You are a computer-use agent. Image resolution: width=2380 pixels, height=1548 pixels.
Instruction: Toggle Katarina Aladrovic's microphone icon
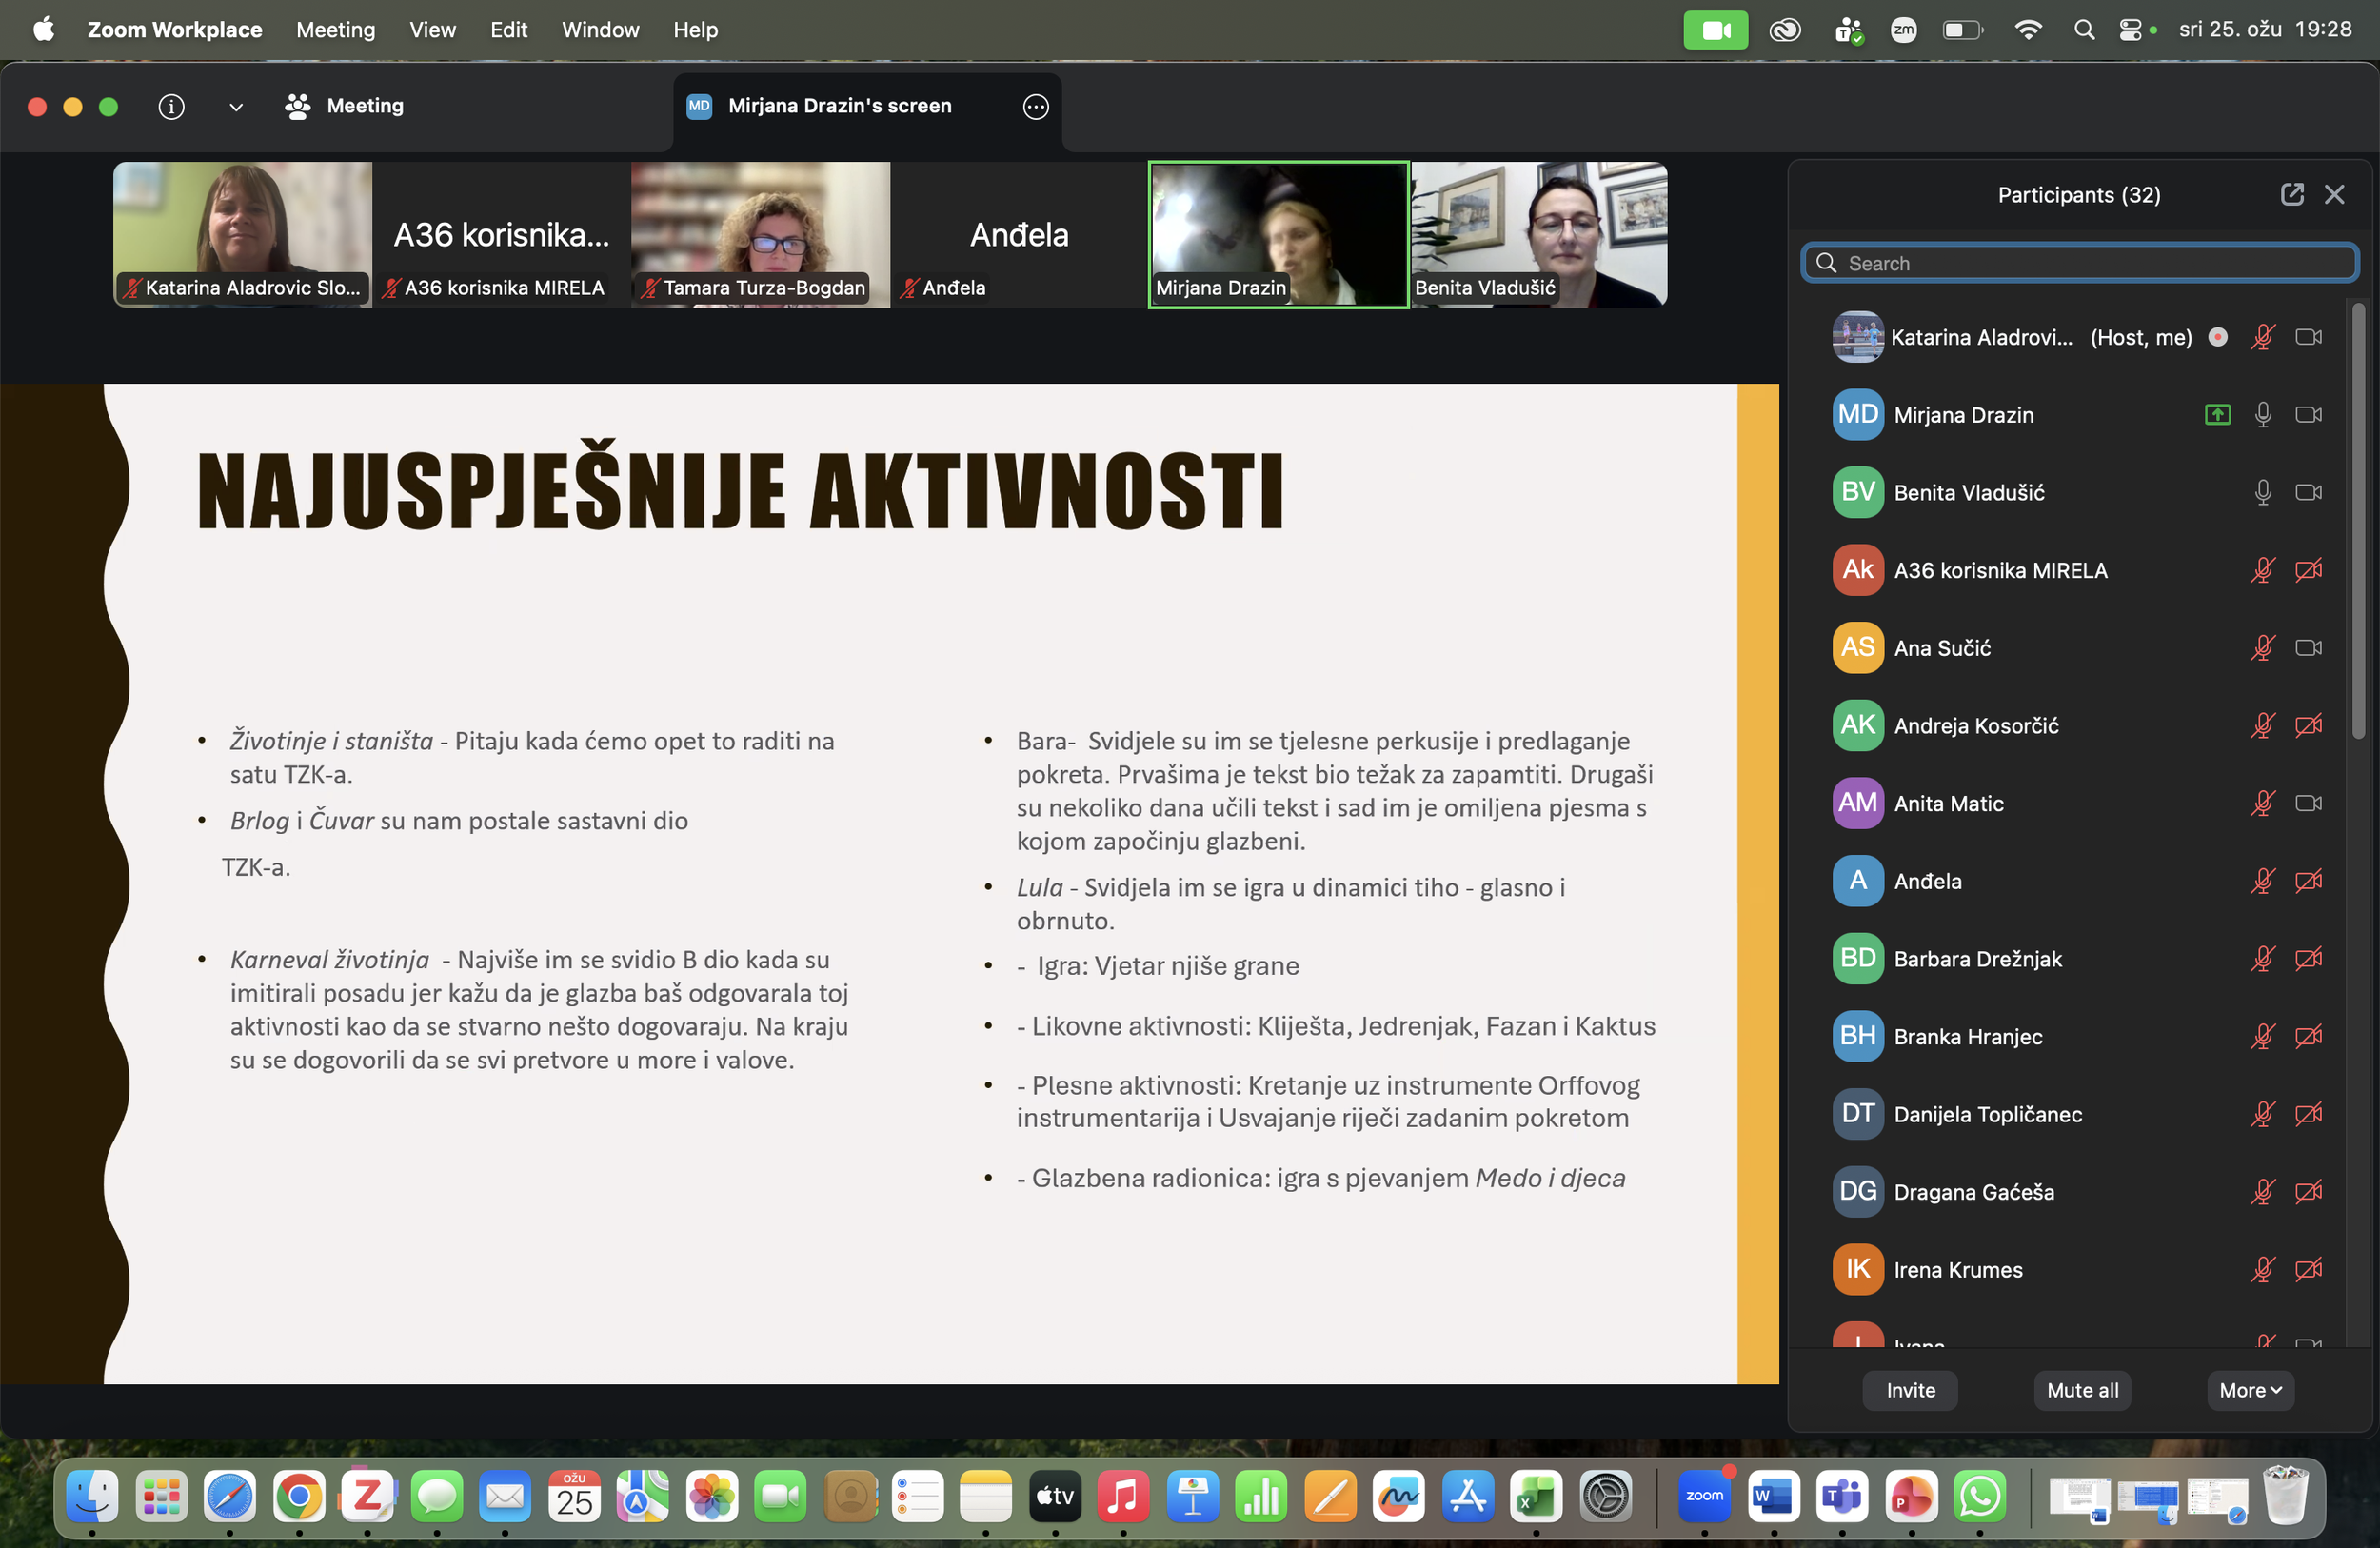click(x=2262, y=337)
